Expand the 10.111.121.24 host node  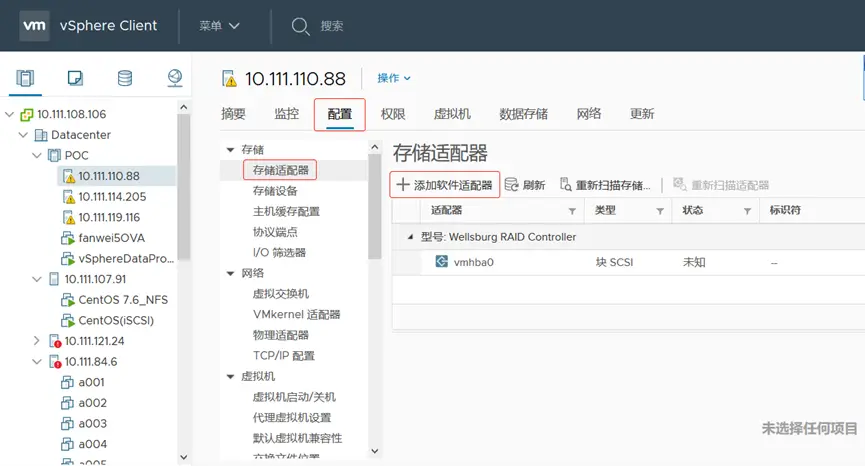pos(37,341)
